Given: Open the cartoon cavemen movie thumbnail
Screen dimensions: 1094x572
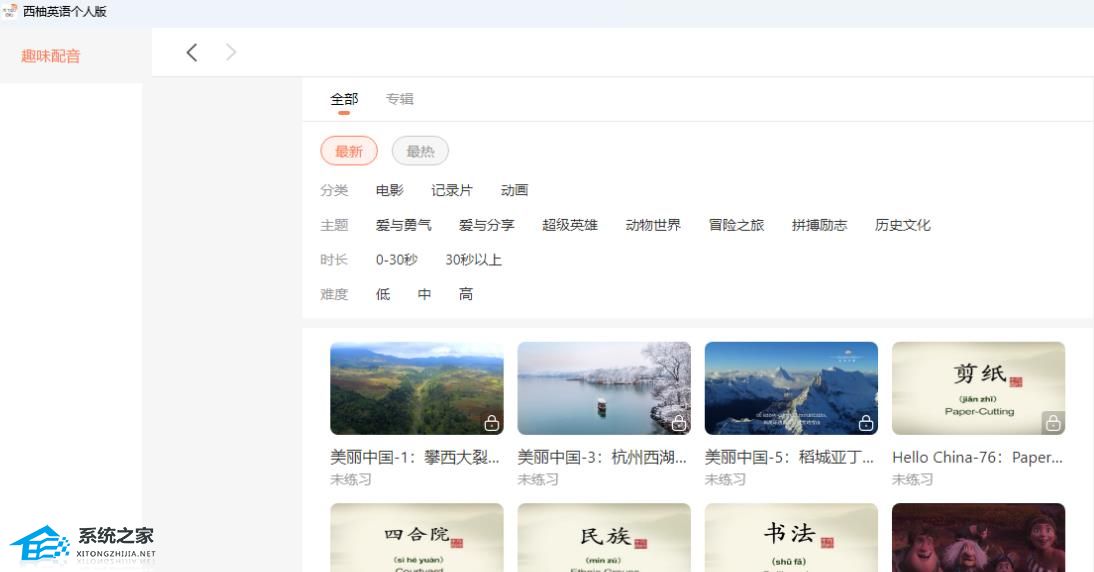Looking at the screenshot, I should [978, 537].
